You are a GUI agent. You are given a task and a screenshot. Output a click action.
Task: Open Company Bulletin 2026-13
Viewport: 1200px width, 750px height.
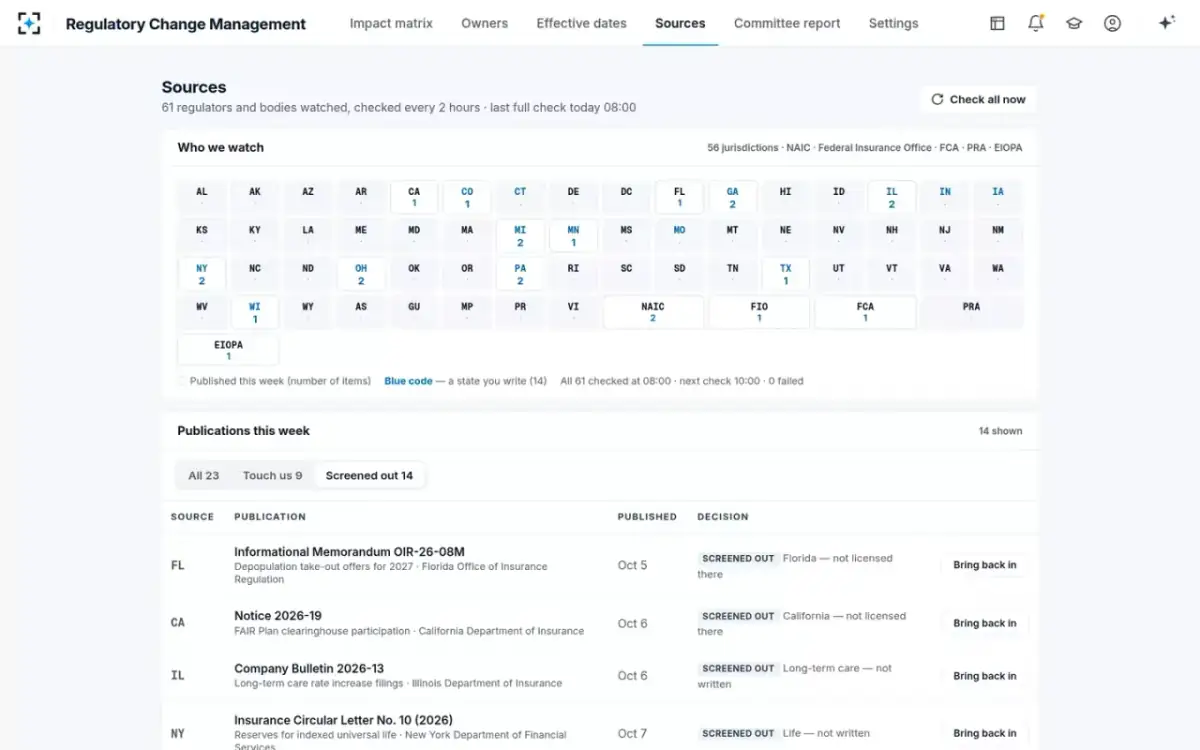[309, 669]
